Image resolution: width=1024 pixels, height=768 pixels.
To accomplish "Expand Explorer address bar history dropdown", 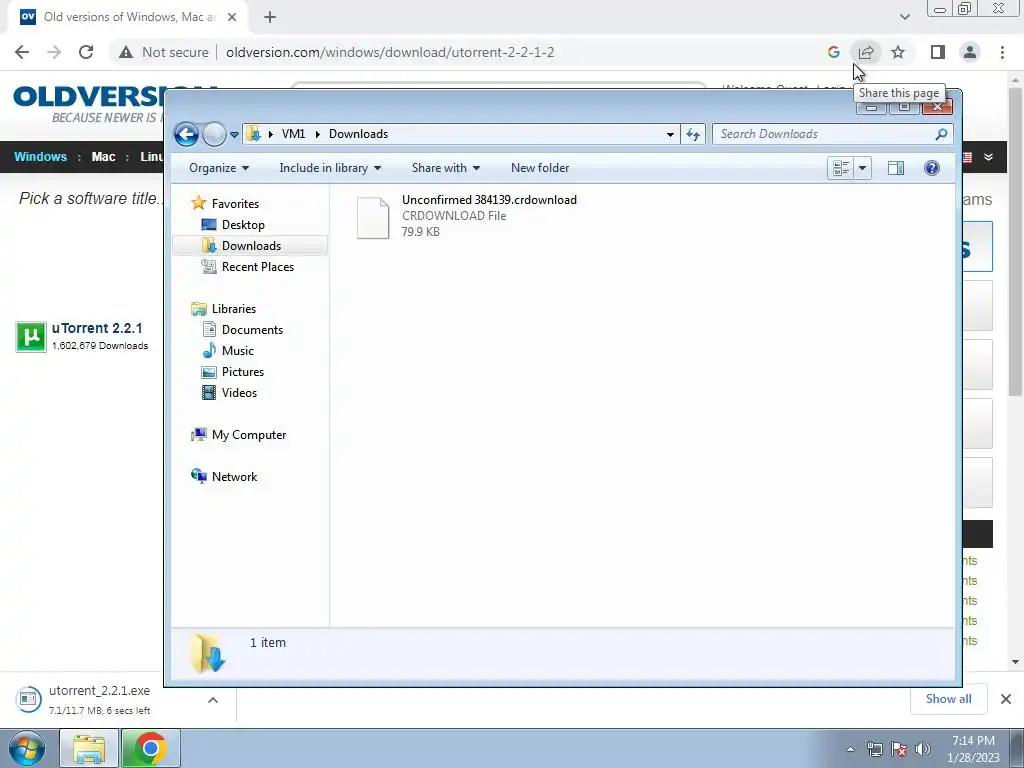I will (x=670, y=135).
